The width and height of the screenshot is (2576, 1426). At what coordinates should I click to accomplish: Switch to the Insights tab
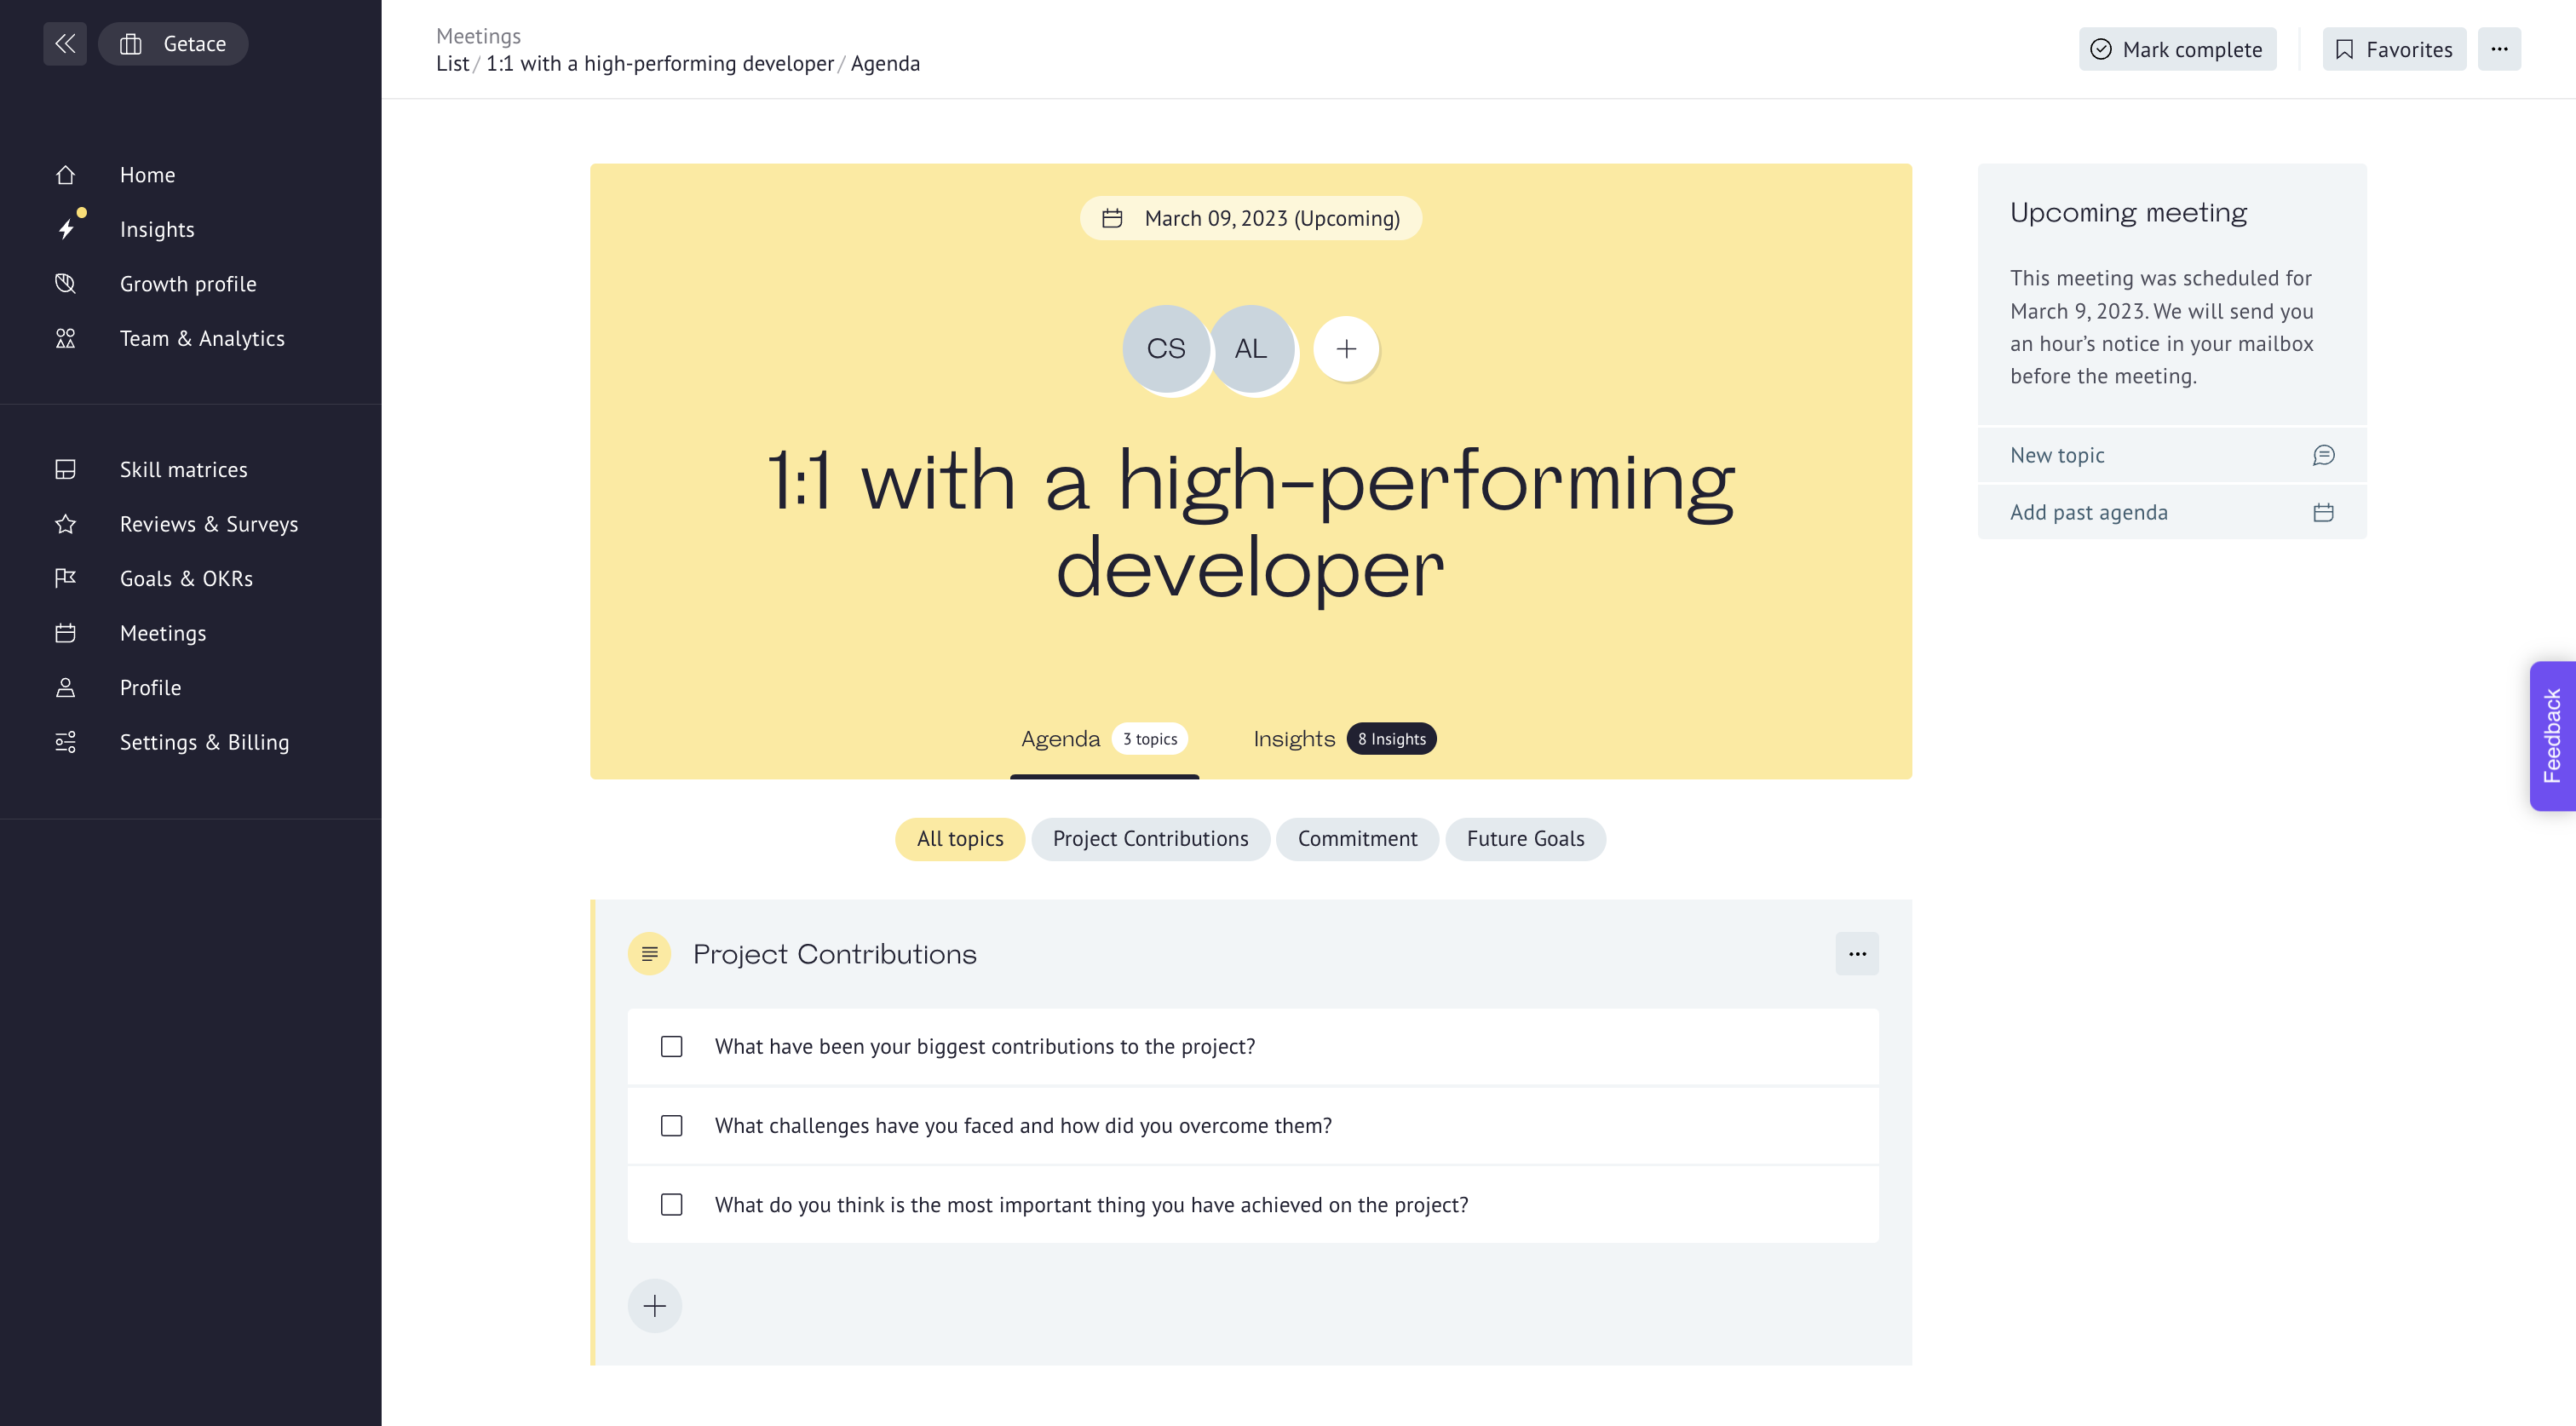pyautogui.click(x=1294, y=738)
